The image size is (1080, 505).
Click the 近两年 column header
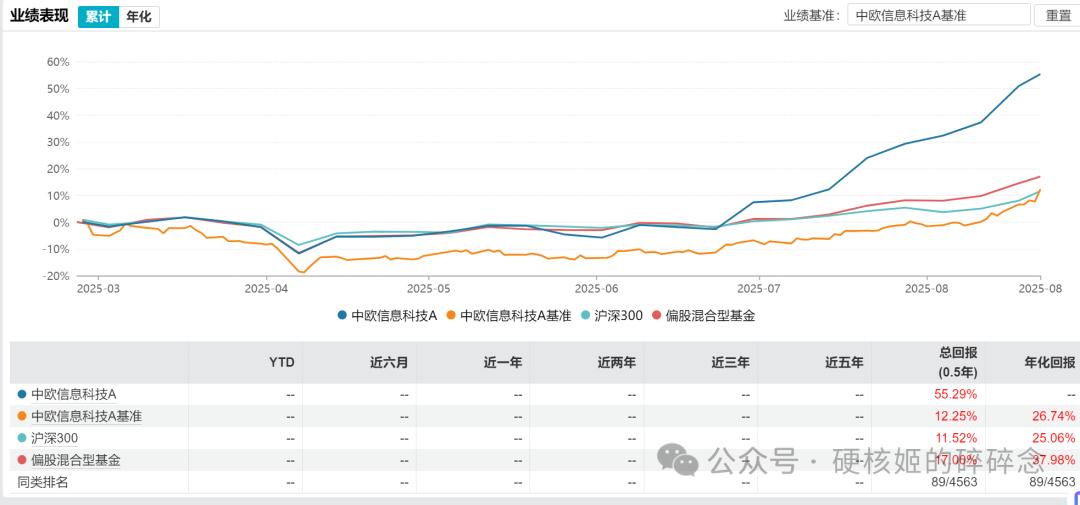(619, 362)
